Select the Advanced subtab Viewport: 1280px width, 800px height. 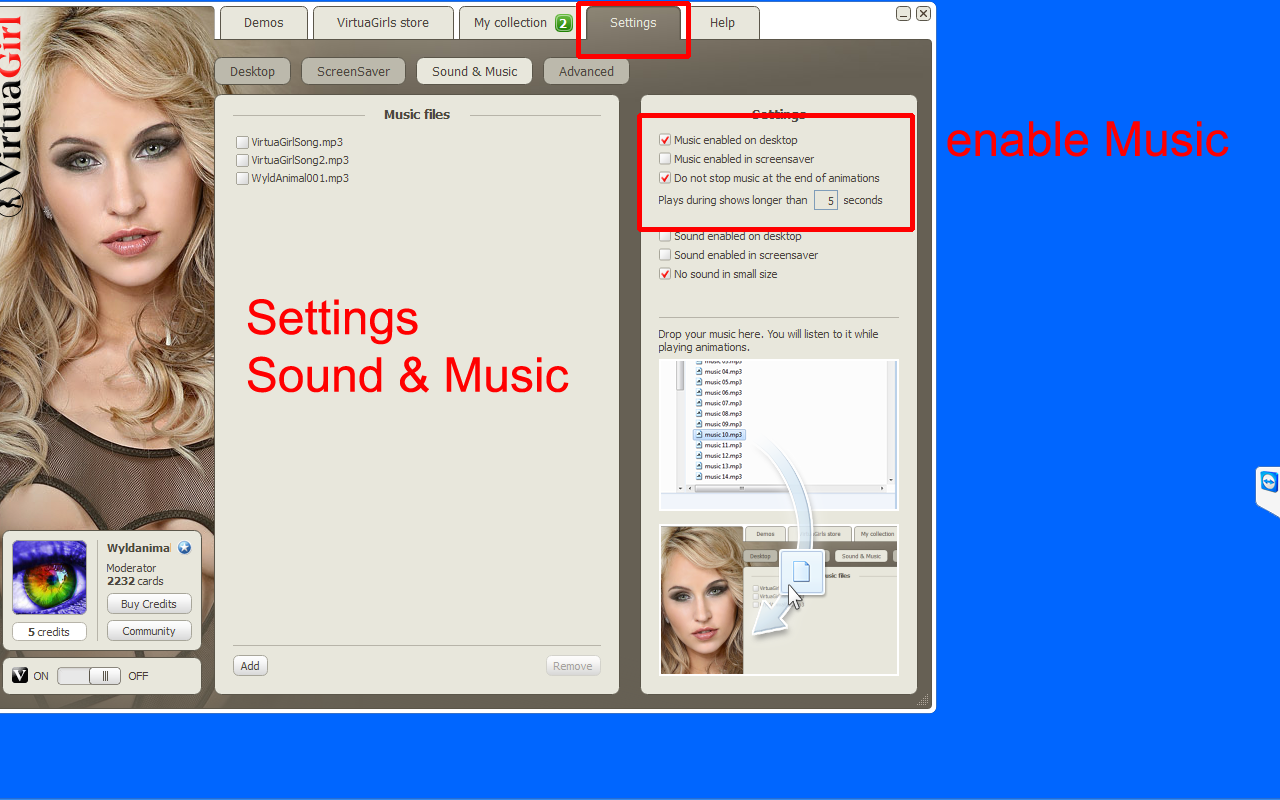586,71
